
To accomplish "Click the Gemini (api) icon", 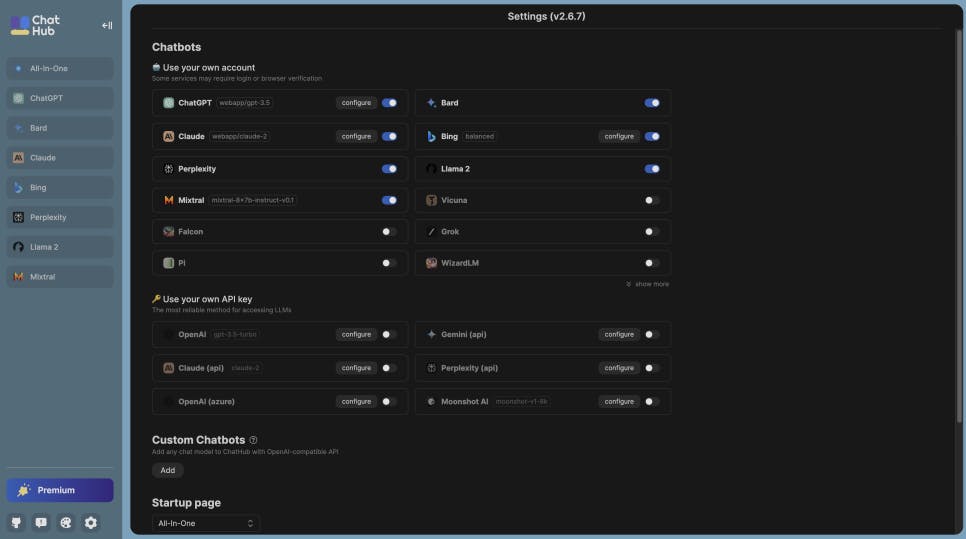I will [x=431, y=334].
